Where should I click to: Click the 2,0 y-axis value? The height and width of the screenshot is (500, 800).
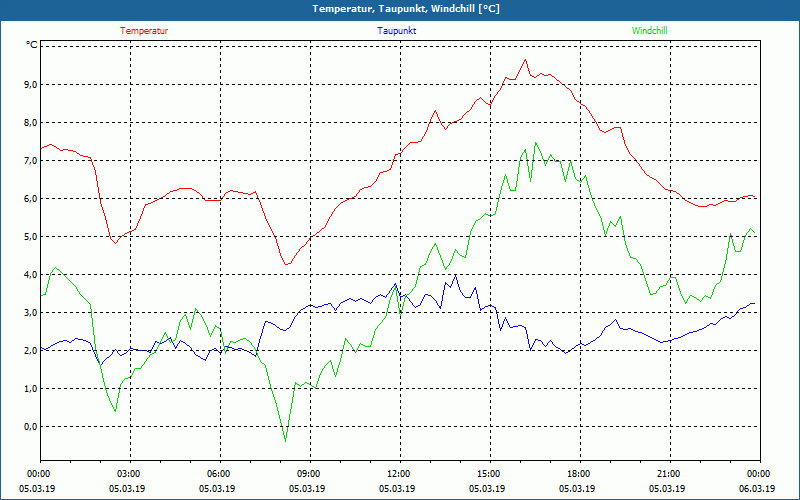click(x=32, y=351)
